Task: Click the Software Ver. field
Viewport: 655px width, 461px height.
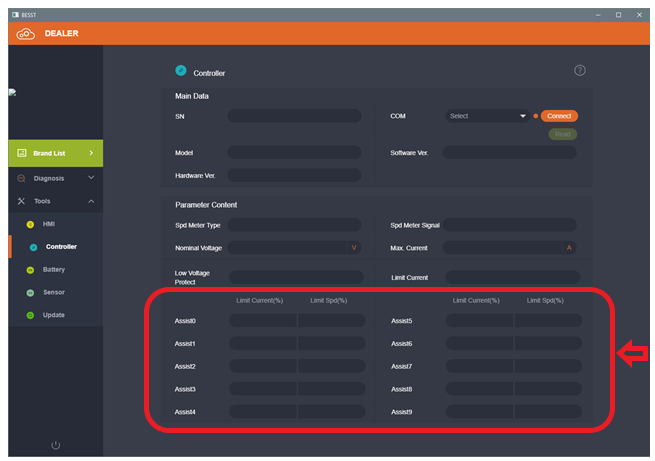Action: tap(509, 152)
